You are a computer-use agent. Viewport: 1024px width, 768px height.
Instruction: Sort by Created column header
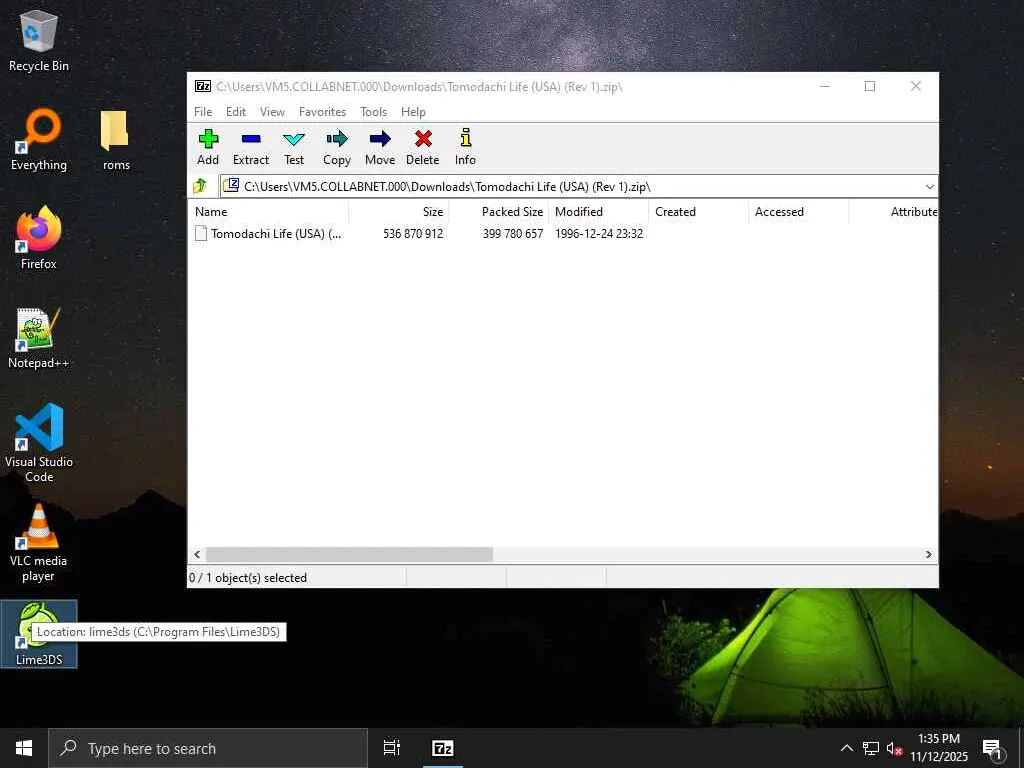tap(699, 212)
